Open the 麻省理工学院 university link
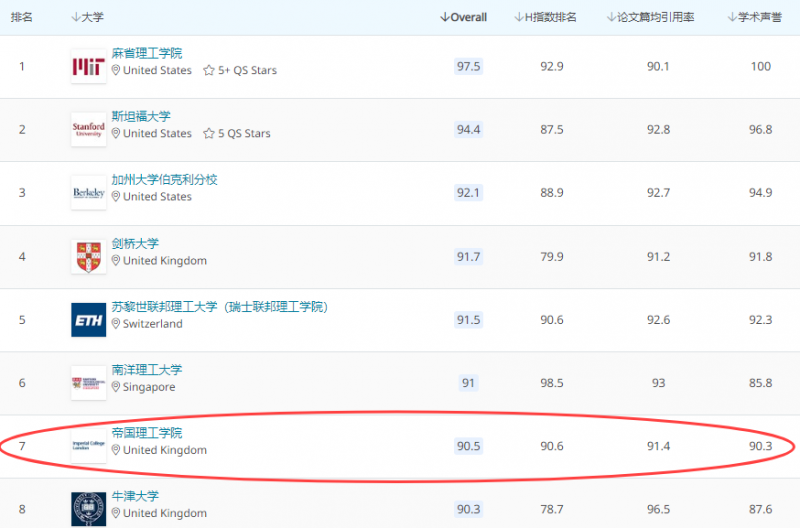The image size is (800, 528). [147, 53]
